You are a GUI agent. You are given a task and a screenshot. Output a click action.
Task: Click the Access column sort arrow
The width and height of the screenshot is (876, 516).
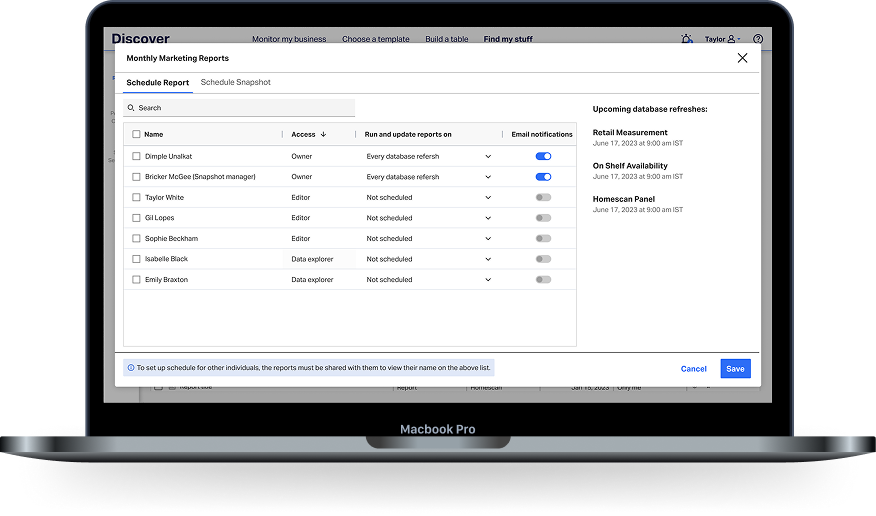(x=323, y=134)
